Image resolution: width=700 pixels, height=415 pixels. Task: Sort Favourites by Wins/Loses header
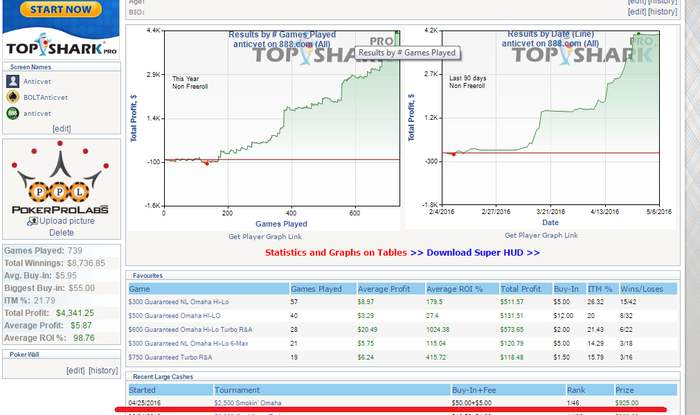(648, 289)
